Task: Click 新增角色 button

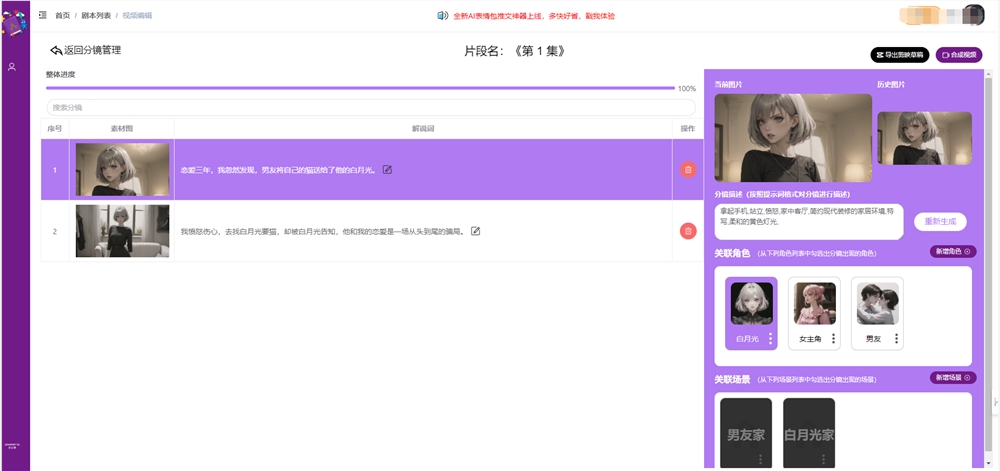Action: coord(953,252)
